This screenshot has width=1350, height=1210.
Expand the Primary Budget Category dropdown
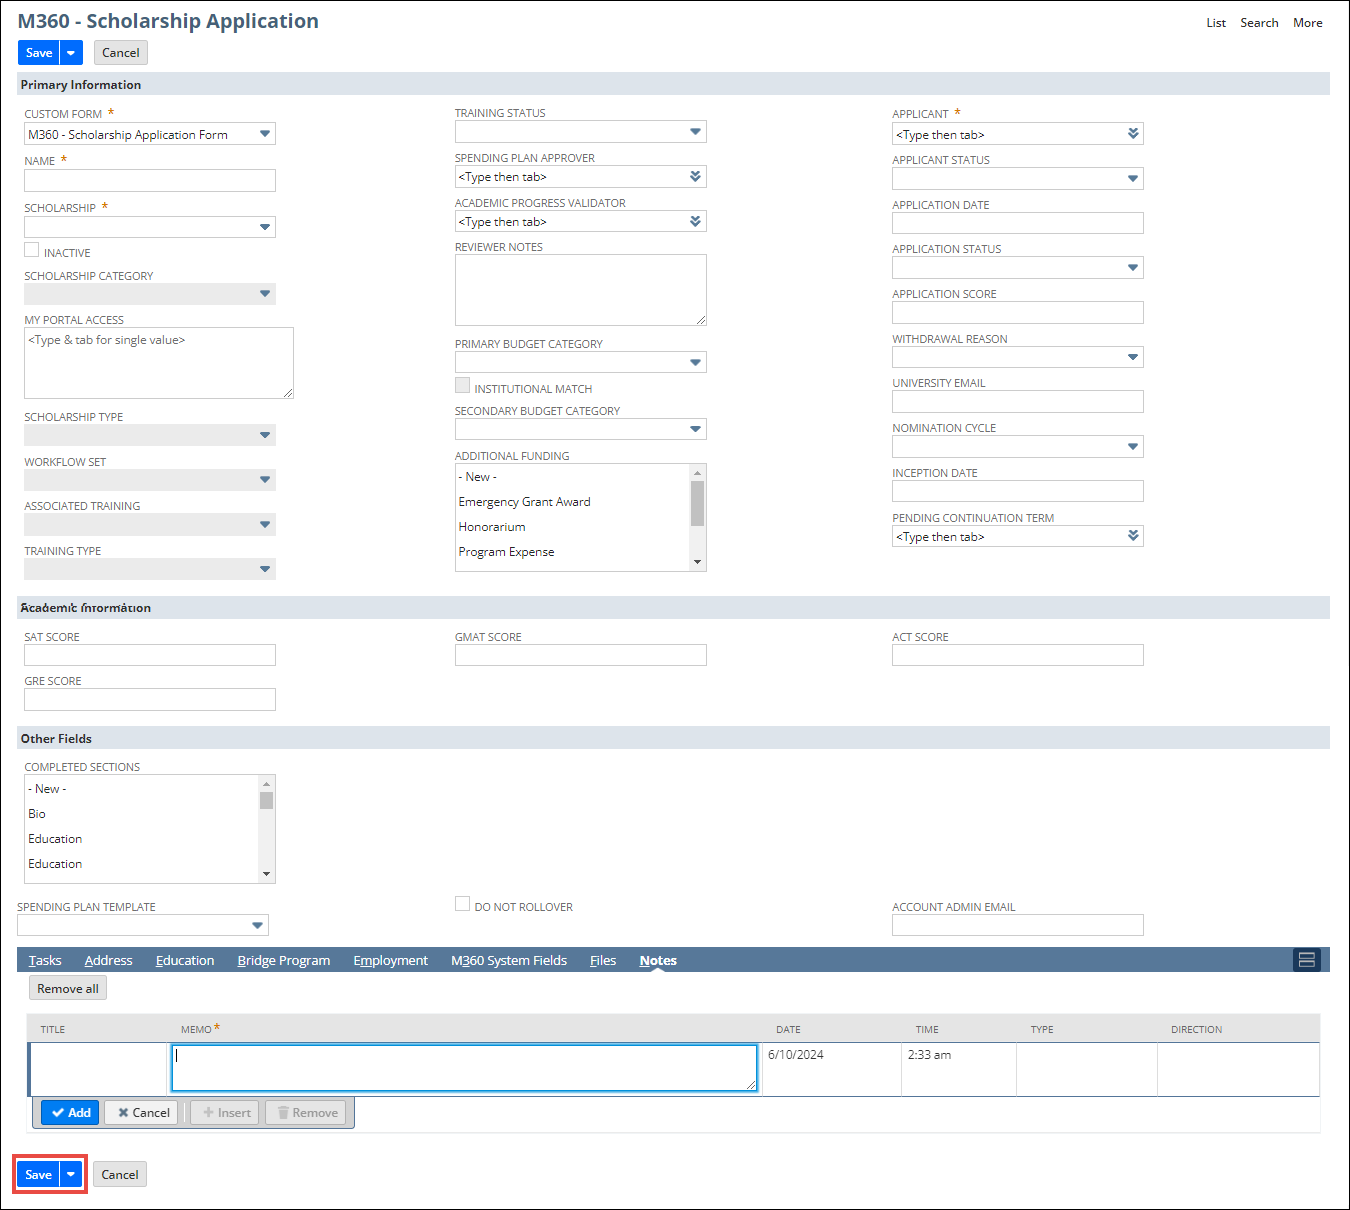point(695,362)
